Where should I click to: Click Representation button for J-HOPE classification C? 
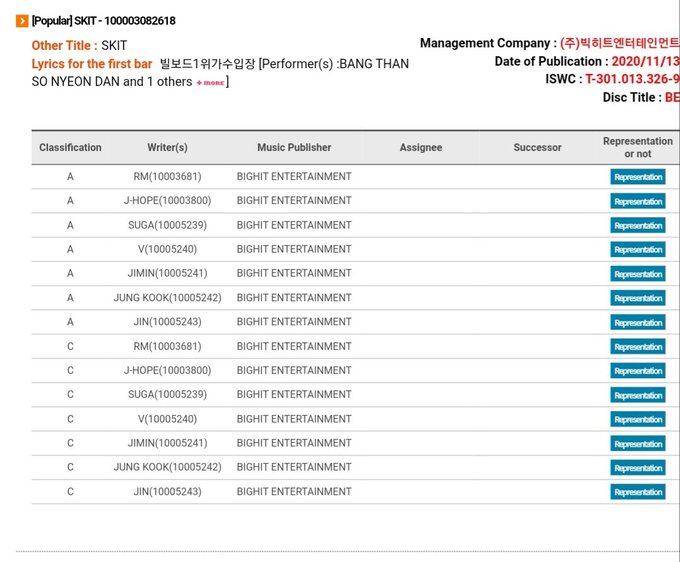click(638, 371)
